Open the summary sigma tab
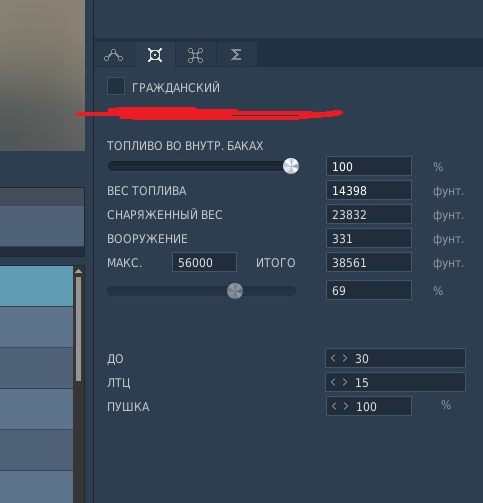 tap(236, 55)
